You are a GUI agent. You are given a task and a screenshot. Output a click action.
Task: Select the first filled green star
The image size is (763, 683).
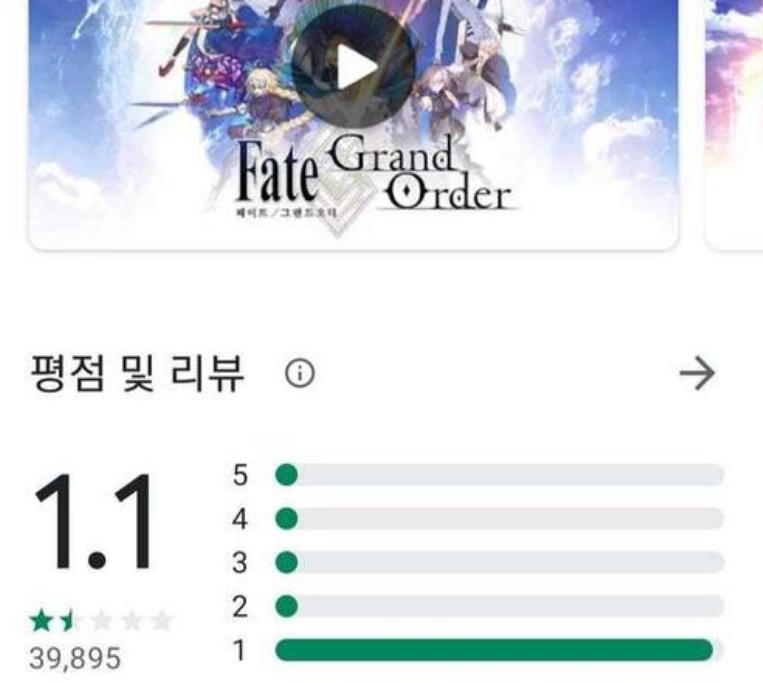pos(41,621)
